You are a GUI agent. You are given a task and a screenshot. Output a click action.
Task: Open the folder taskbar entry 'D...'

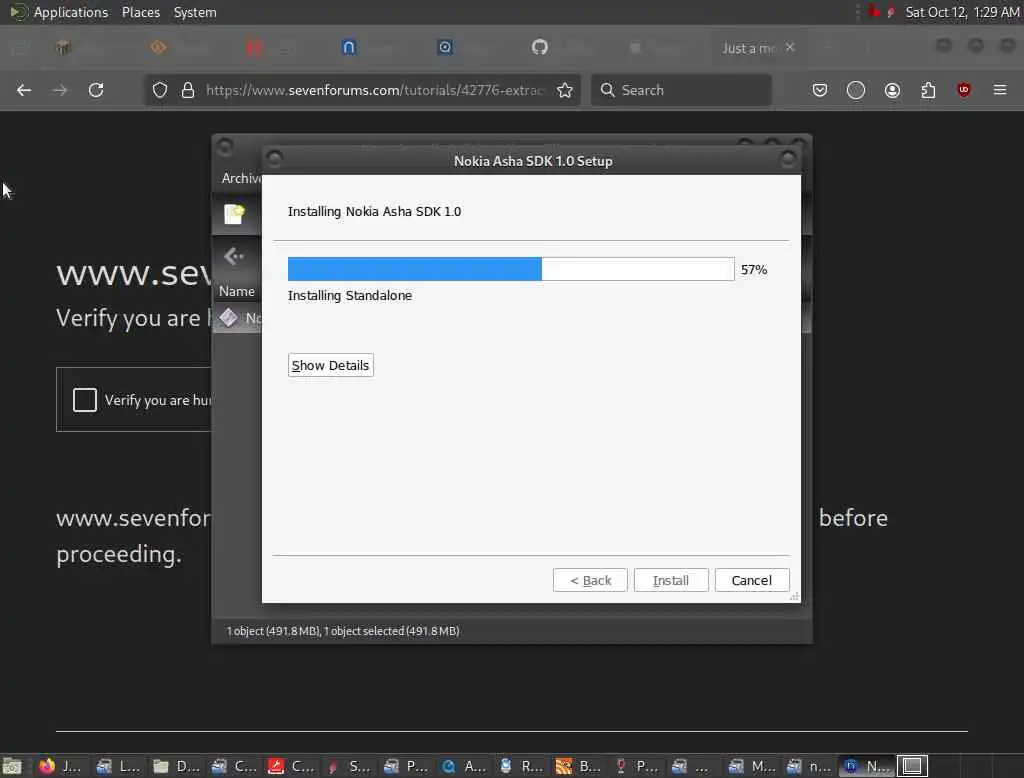point(176,766)
